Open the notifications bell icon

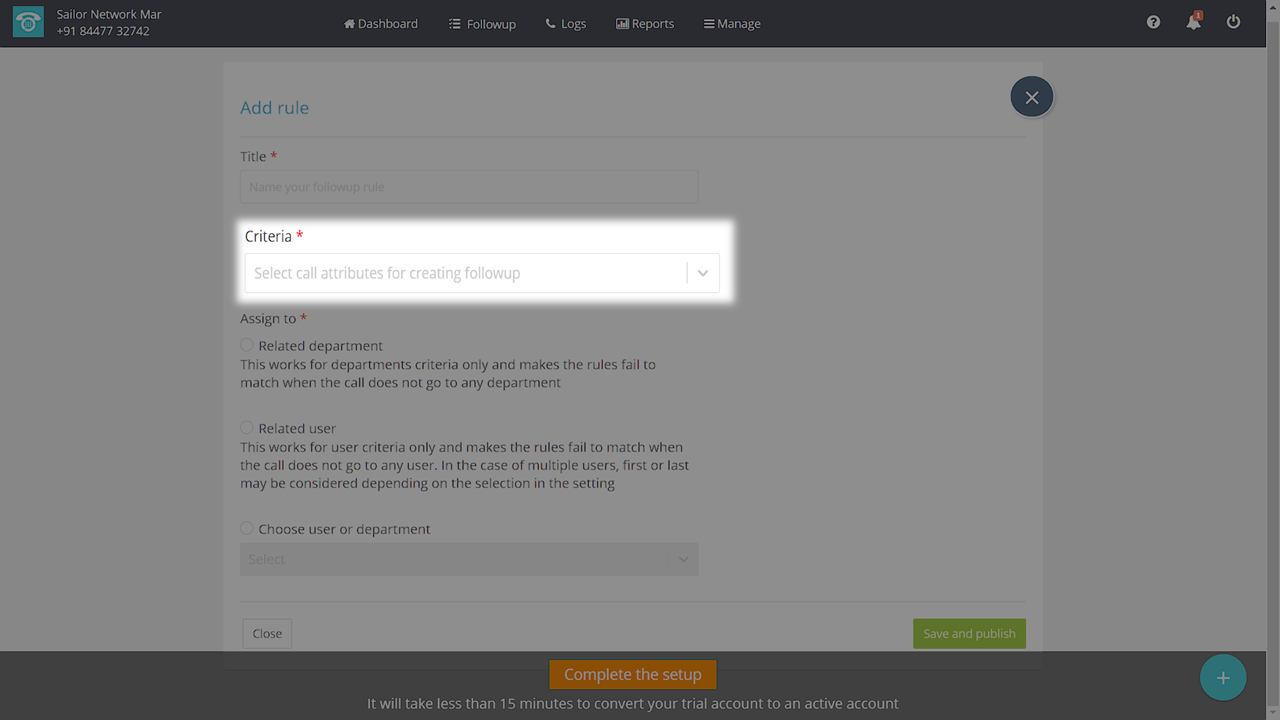tap(1193, 22)
